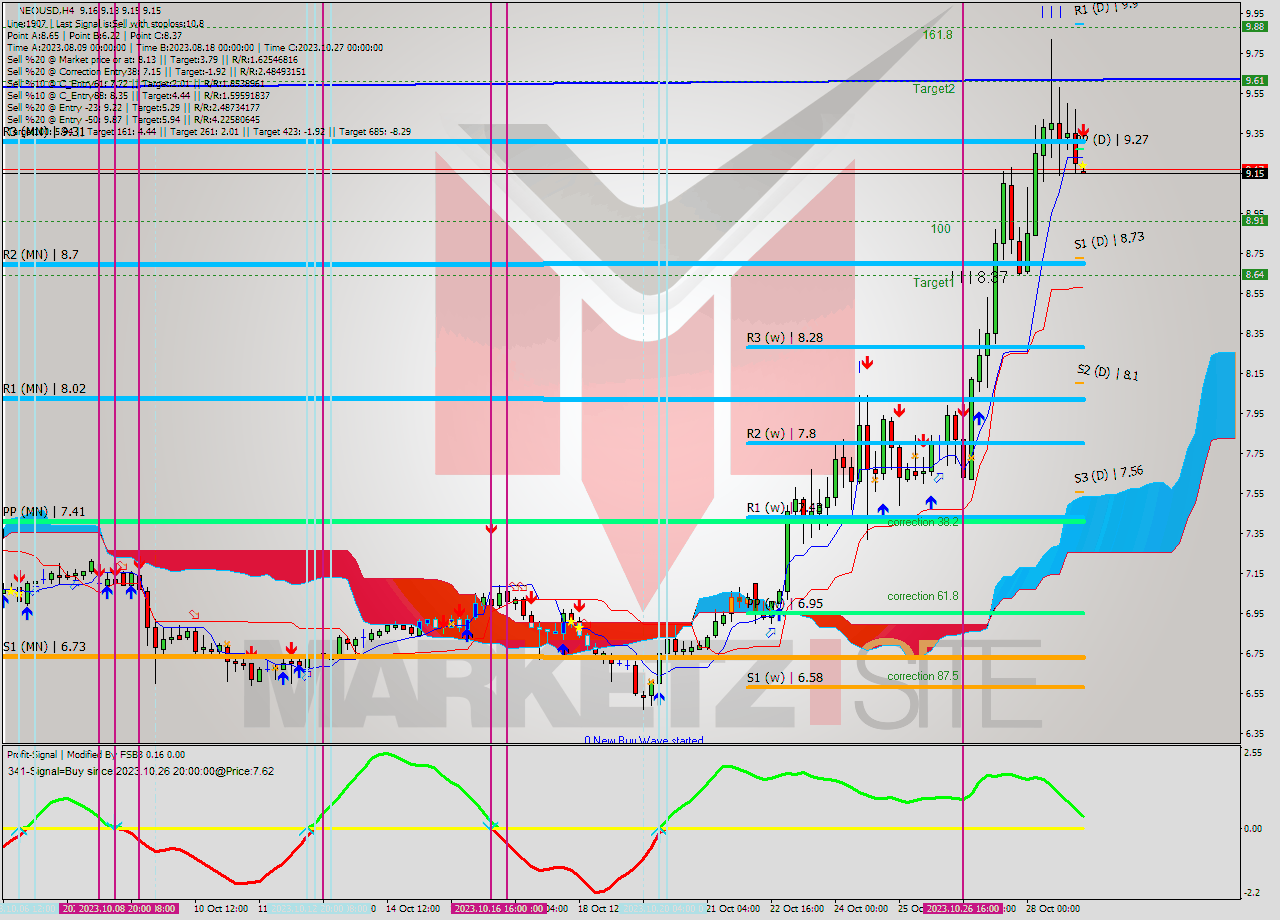Click the 'R2 (w) | 7.8' weekly label
This screenshot has width=1280, height=920.
[x=781, y=434]
